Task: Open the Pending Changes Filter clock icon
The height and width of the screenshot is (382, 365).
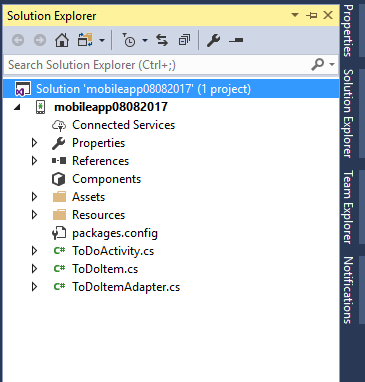Action: click(x=128, y=40)
